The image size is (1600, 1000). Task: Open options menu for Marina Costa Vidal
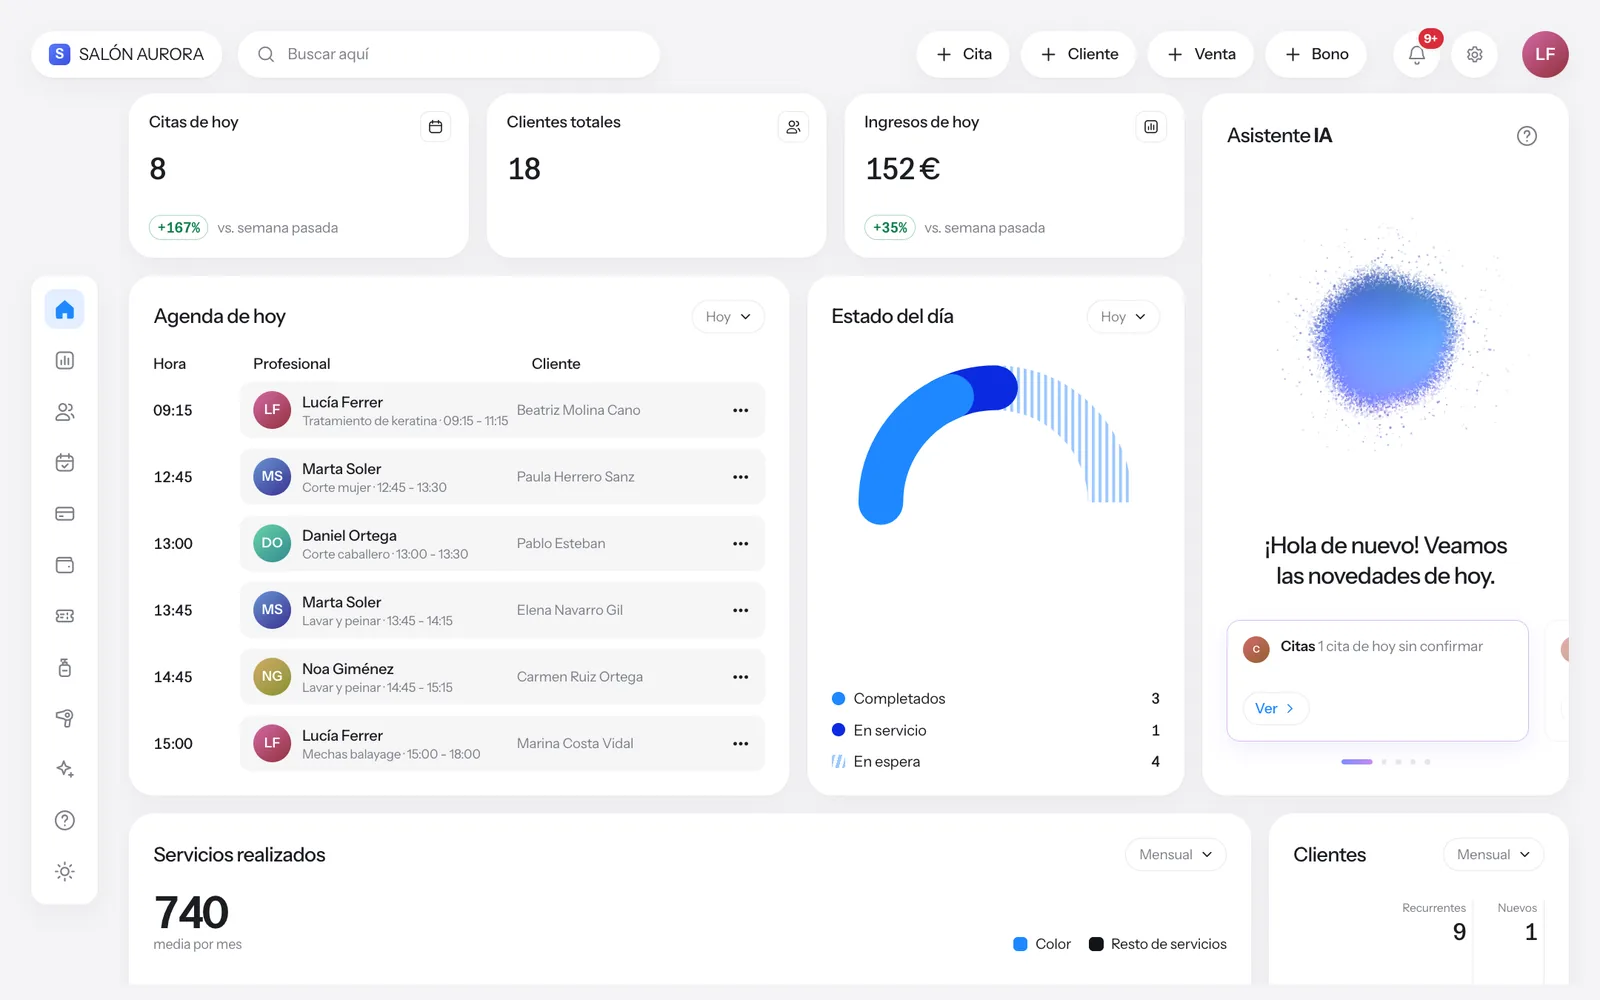click(x=740, y=744)
